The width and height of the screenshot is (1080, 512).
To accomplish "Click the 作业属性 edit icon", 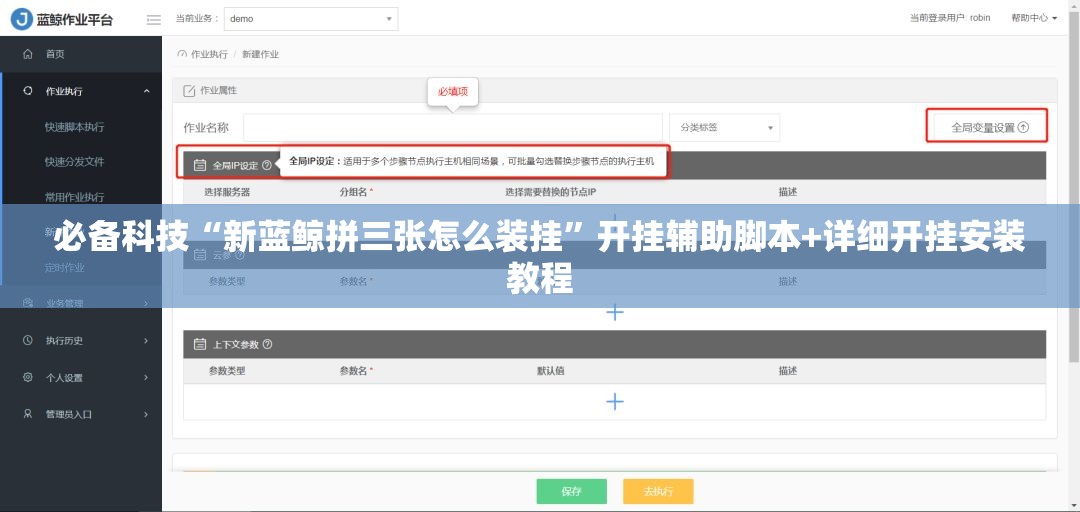I will (189, 91).
